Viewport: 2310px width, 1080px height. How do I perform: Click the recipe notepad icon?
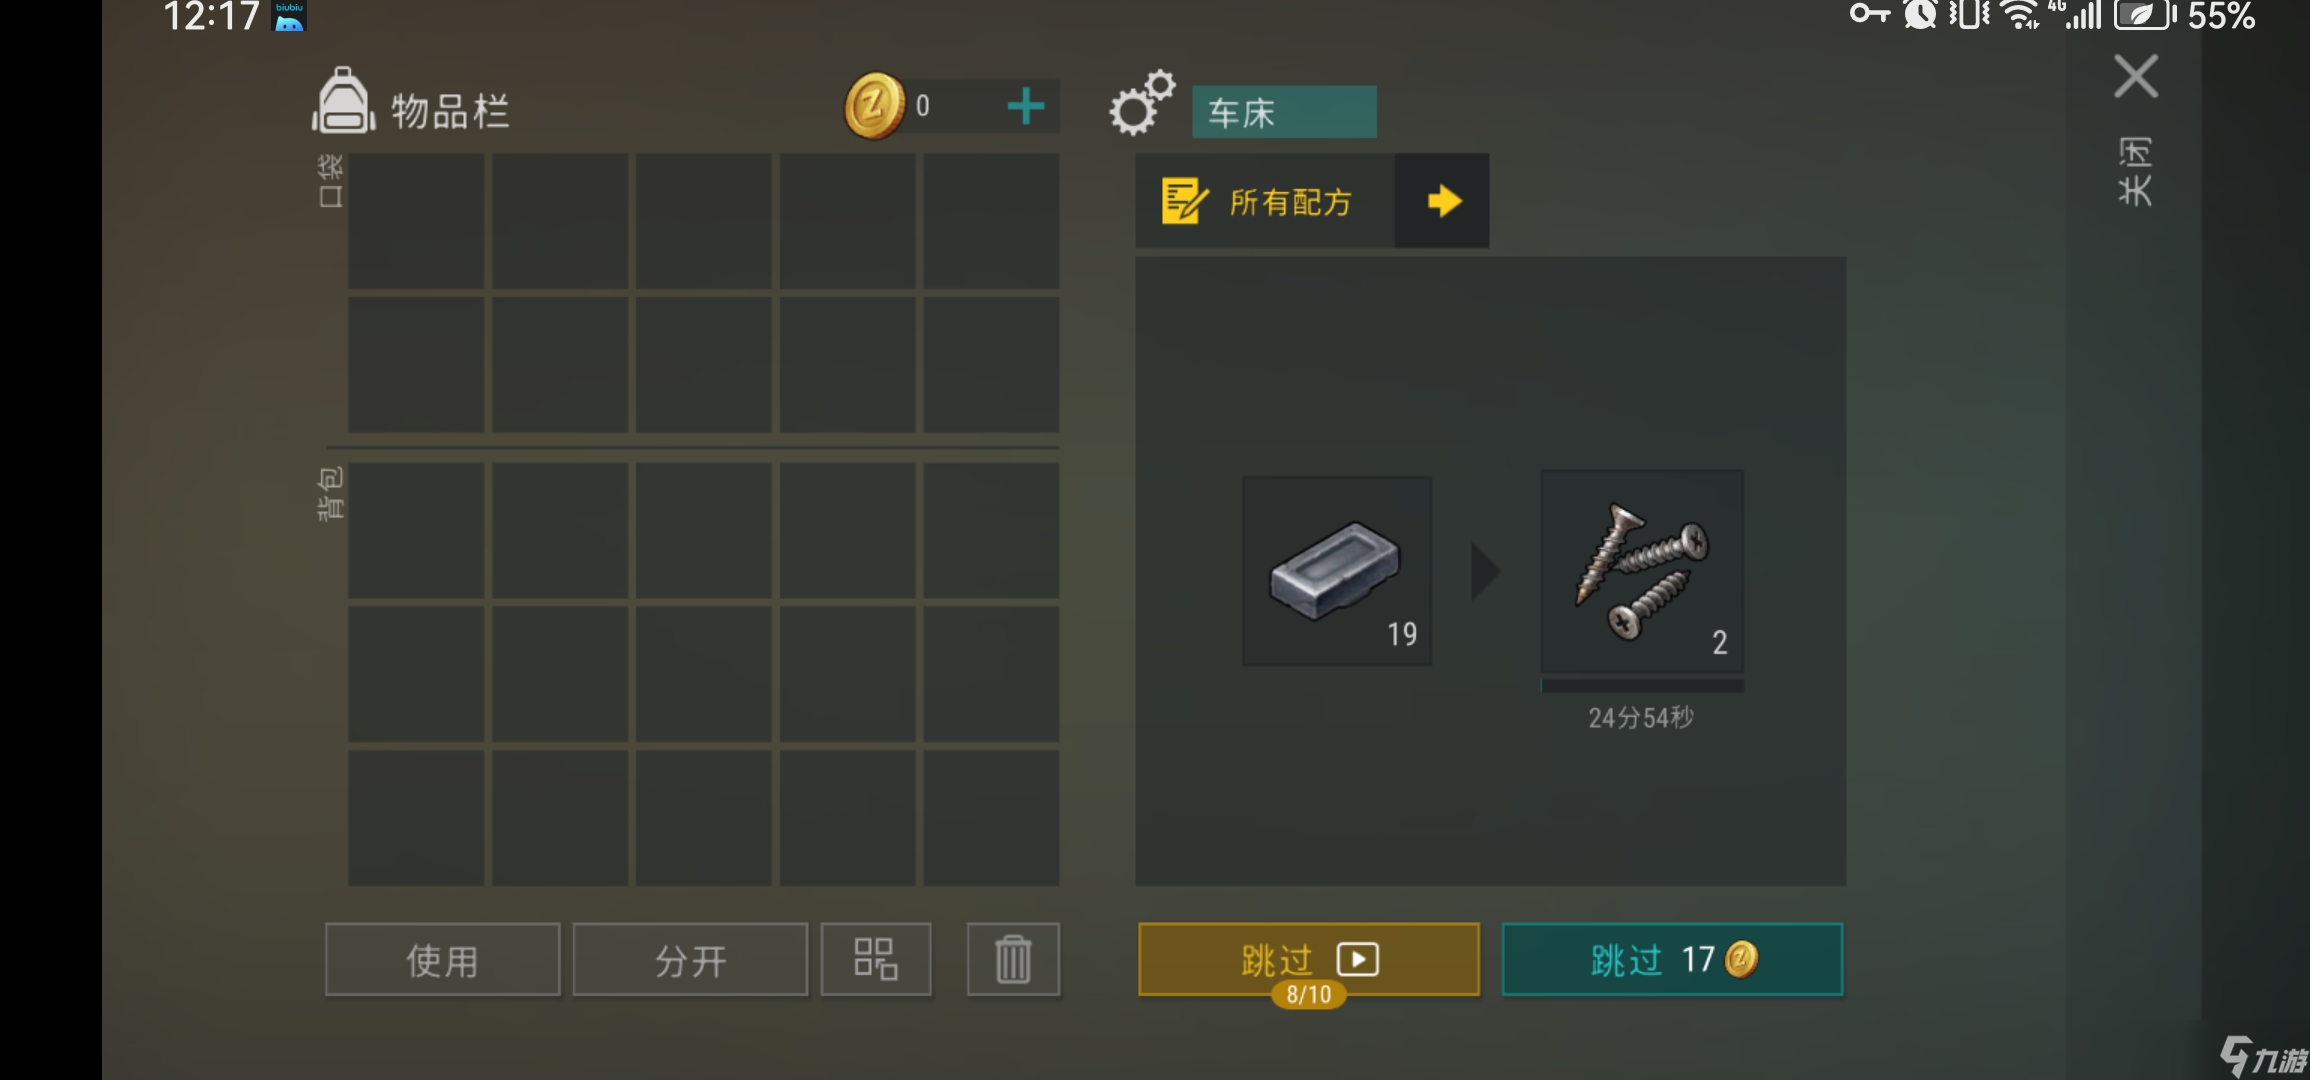[1185, 201]
